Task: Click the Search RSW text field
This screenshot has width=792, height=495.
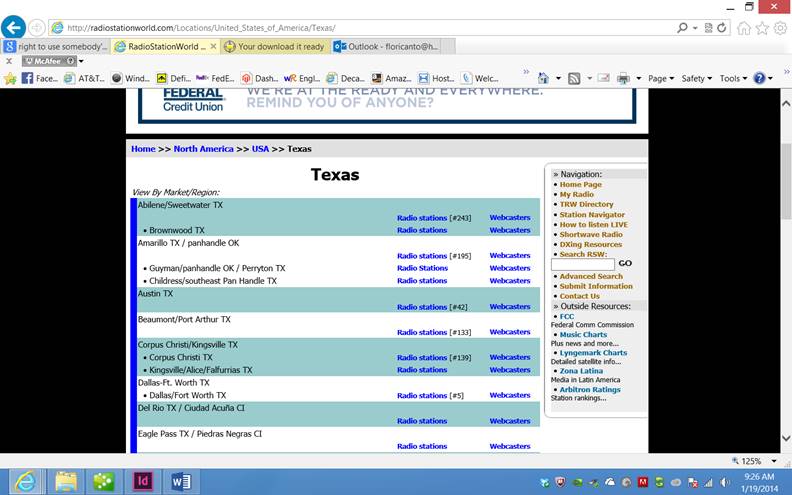Action: [582, 264]
